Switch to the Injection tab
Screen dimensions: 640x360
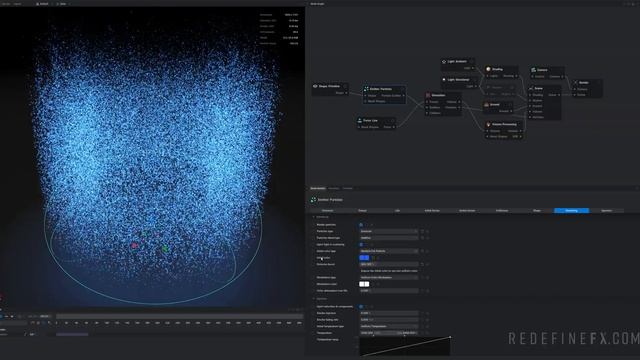[607, 211]
